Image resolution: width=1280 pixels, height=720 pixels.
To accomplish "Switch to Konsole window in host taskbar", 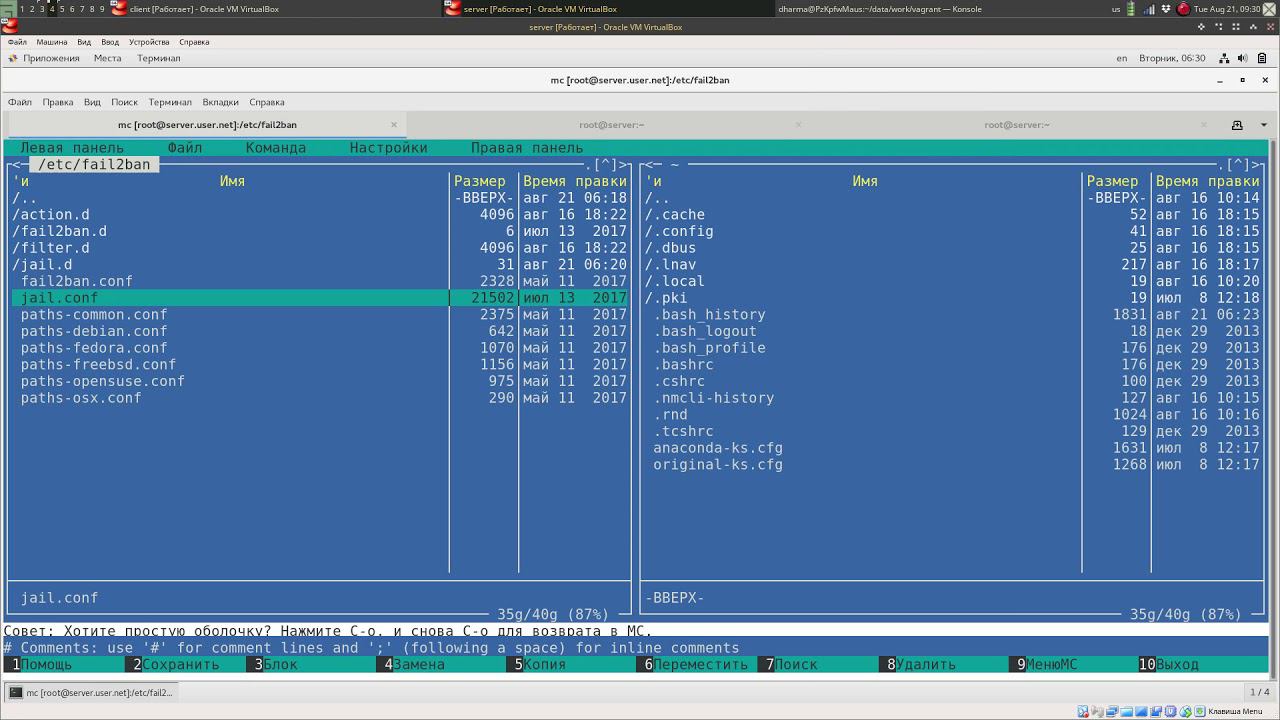I will (x=881, y=9).
